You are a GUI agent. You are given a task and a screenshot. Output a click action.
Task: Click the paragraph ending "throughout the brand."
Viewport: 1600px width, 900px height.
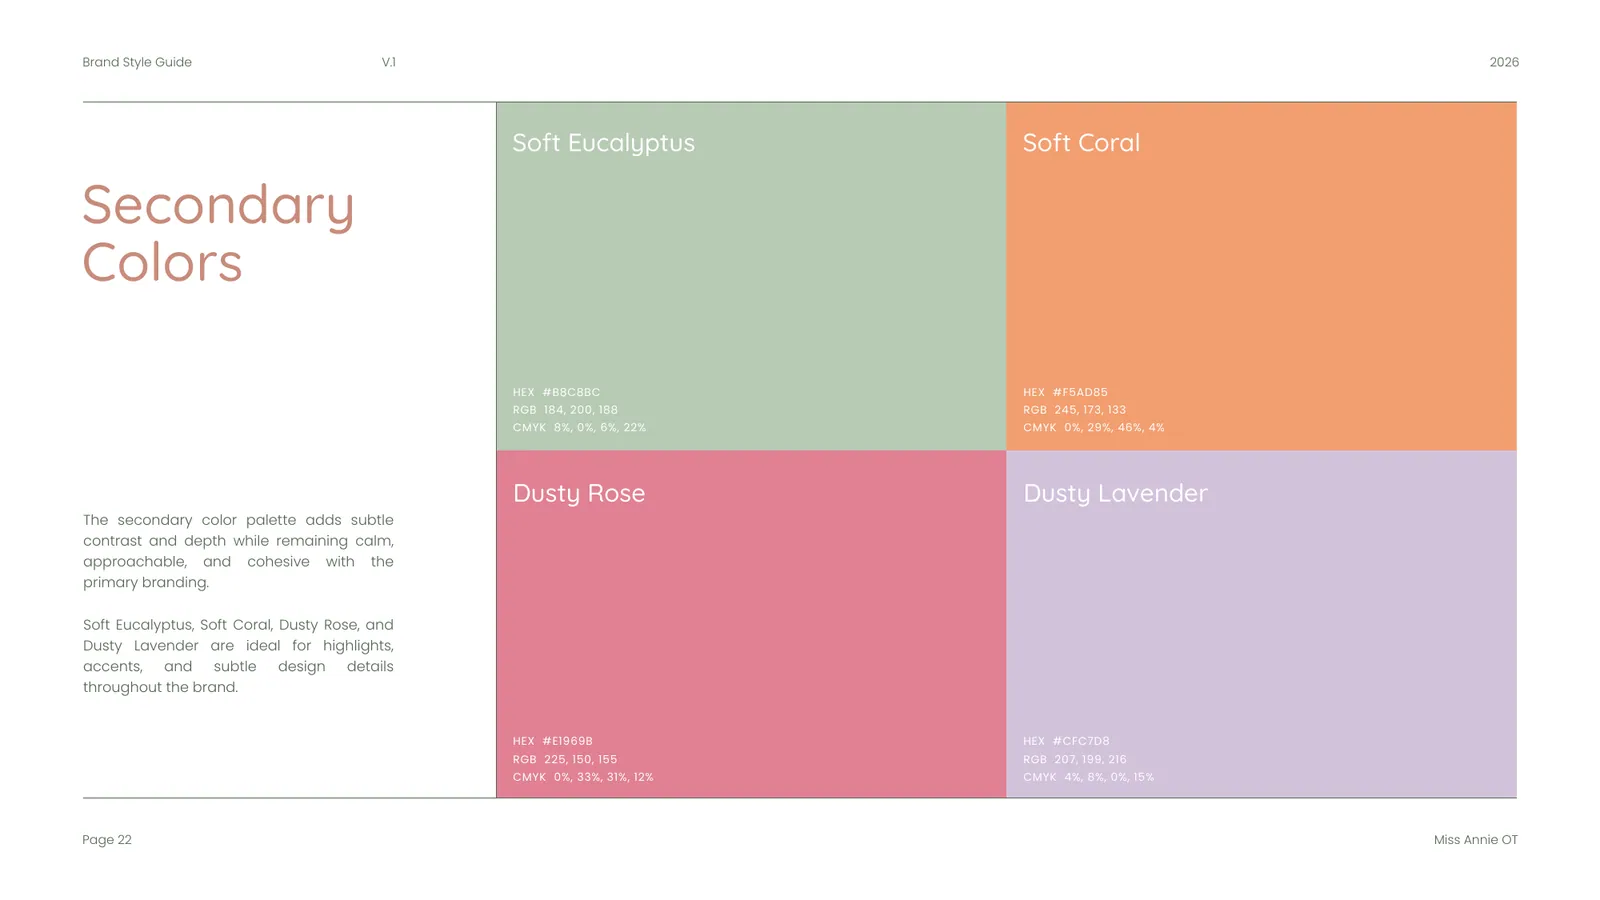tap(238, 656)
